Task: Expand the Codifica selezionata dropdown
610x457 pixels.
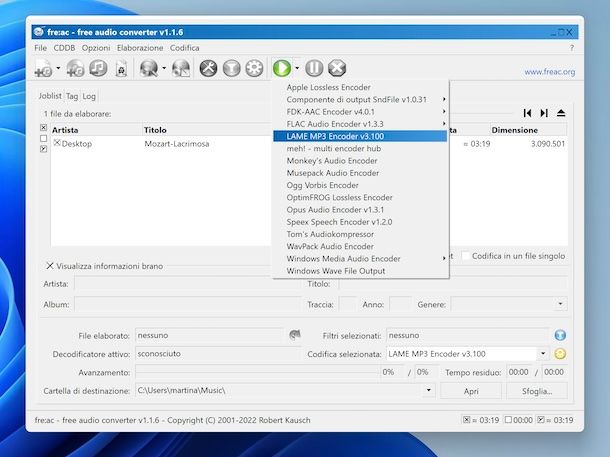Action: (543, 354)
